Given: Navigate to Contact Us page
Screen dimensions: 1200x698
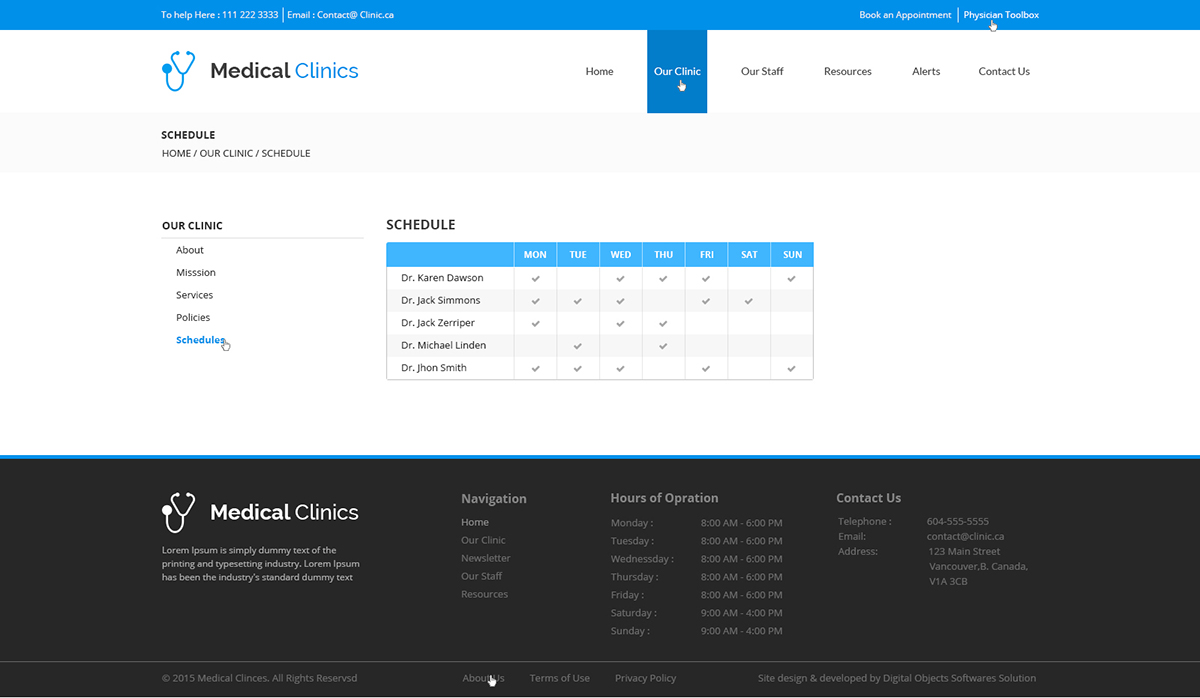Looking at the screenshot, I should [x=1004, y=71].
